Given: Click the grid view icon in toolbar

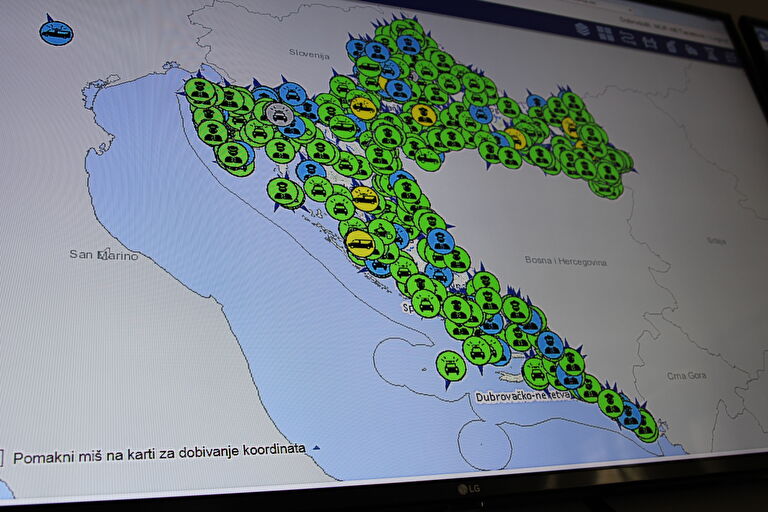Looking at the screenshot, I should coord(605,33).
